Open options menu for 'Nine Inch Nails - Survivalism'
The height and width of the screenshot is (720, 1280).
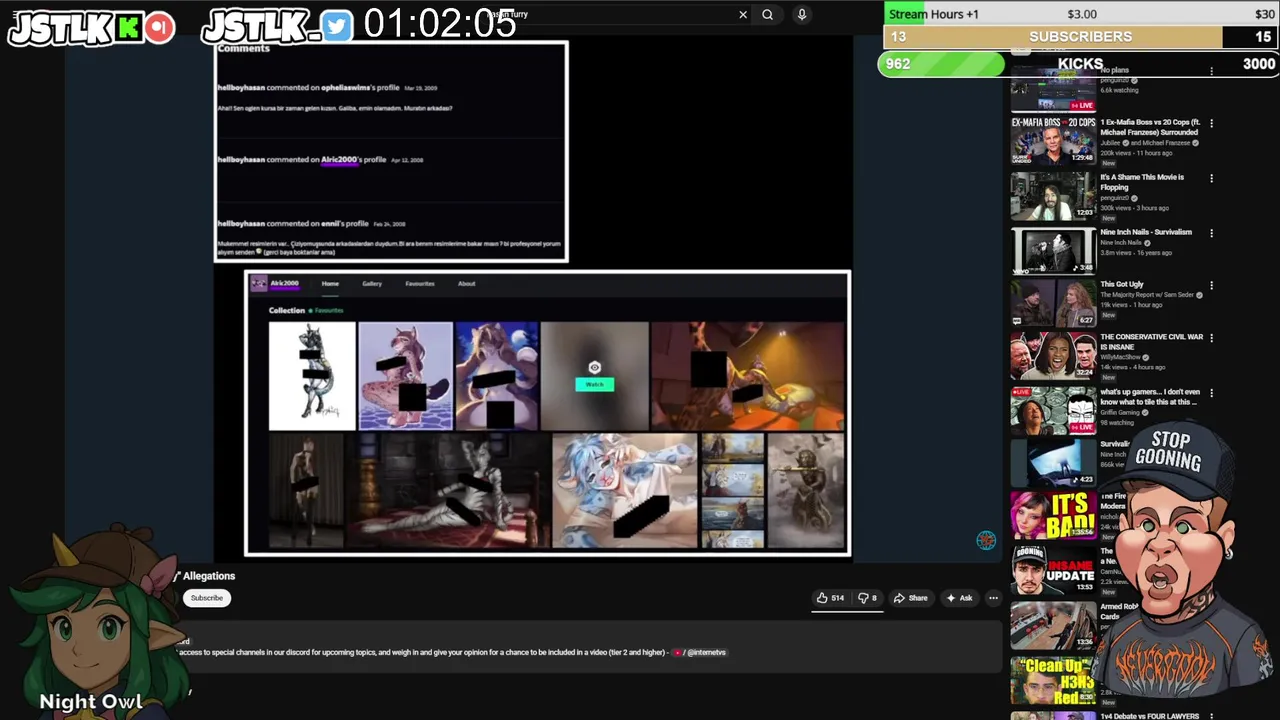pos(1211,234)
